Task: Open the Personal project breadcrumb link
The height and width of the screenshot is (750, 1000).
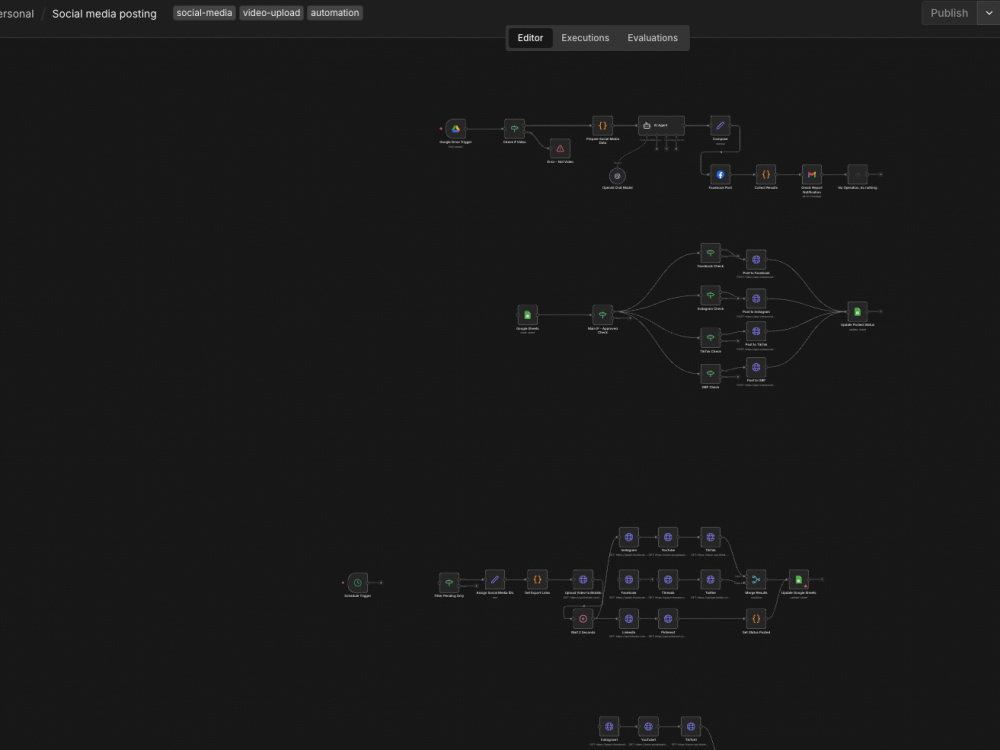Action: coord(17,13)
